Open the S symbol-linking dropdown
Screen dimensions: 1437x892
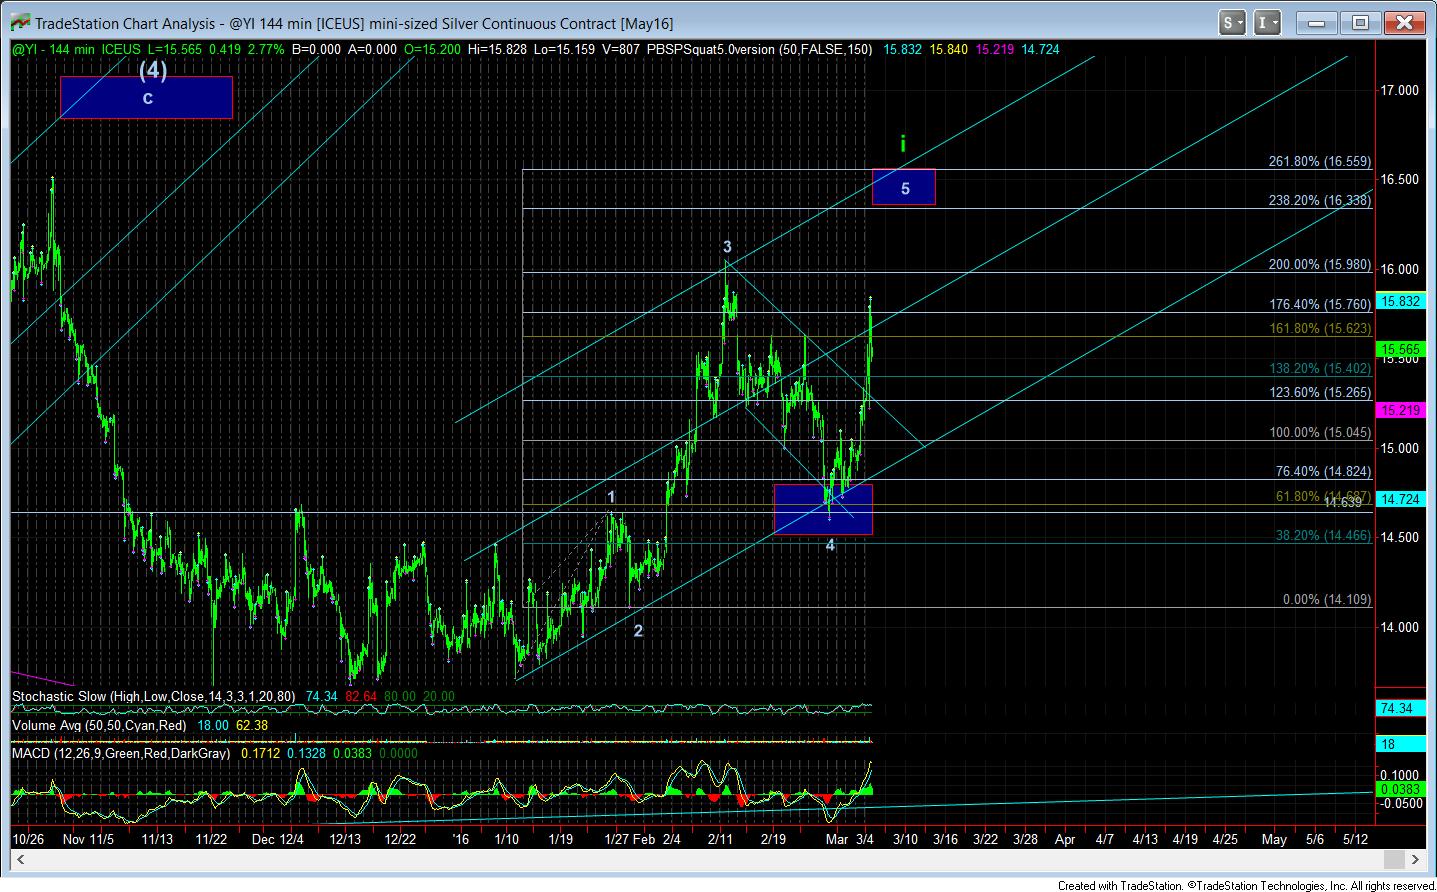pos(1232,22)
